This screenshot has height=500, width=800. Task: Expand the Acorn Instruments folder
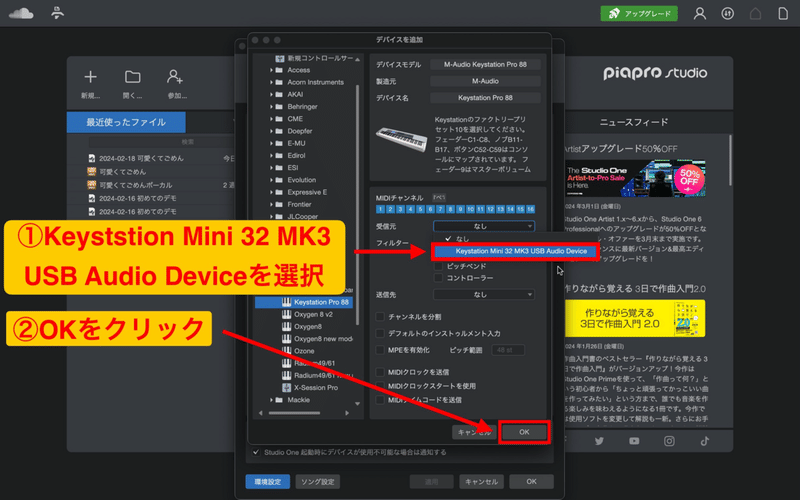[x=271, y=82]
